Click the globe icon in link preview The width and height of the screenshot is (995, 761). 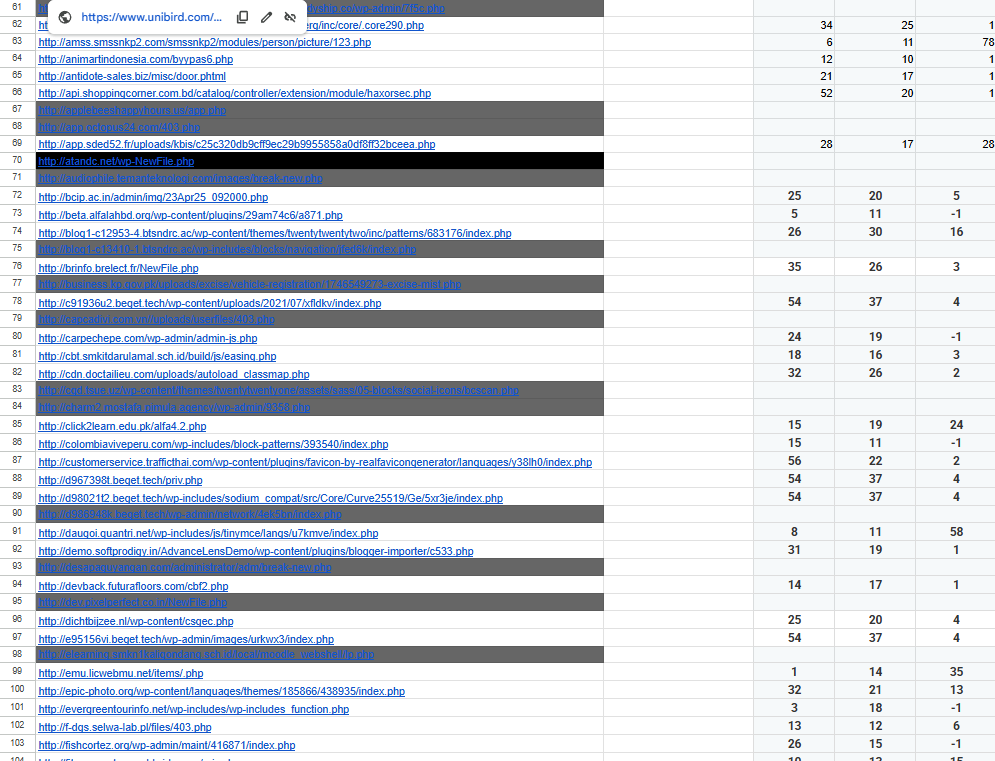click(x=65, y=17)
